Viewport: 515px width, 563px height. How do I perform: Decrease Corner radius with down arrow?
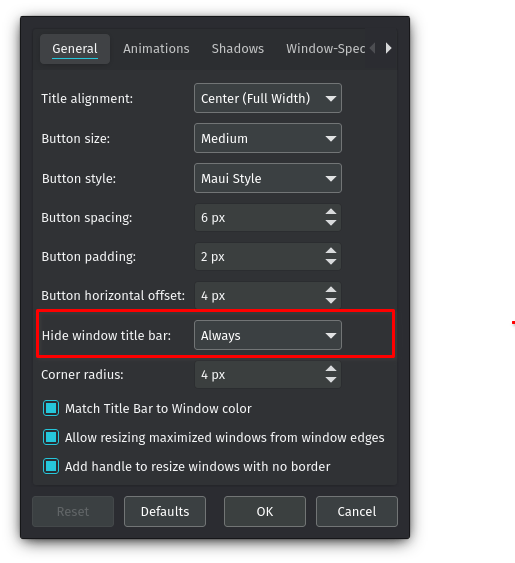click(x=331, y=380)
